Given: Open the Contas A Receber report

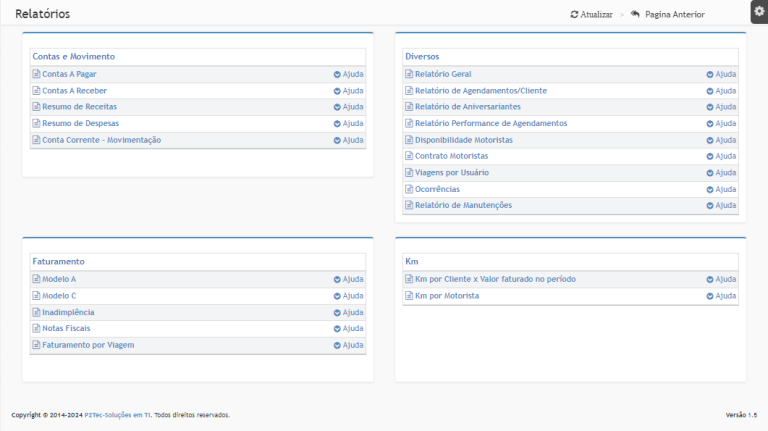Looking at the screenshot, I should [74, 91].
